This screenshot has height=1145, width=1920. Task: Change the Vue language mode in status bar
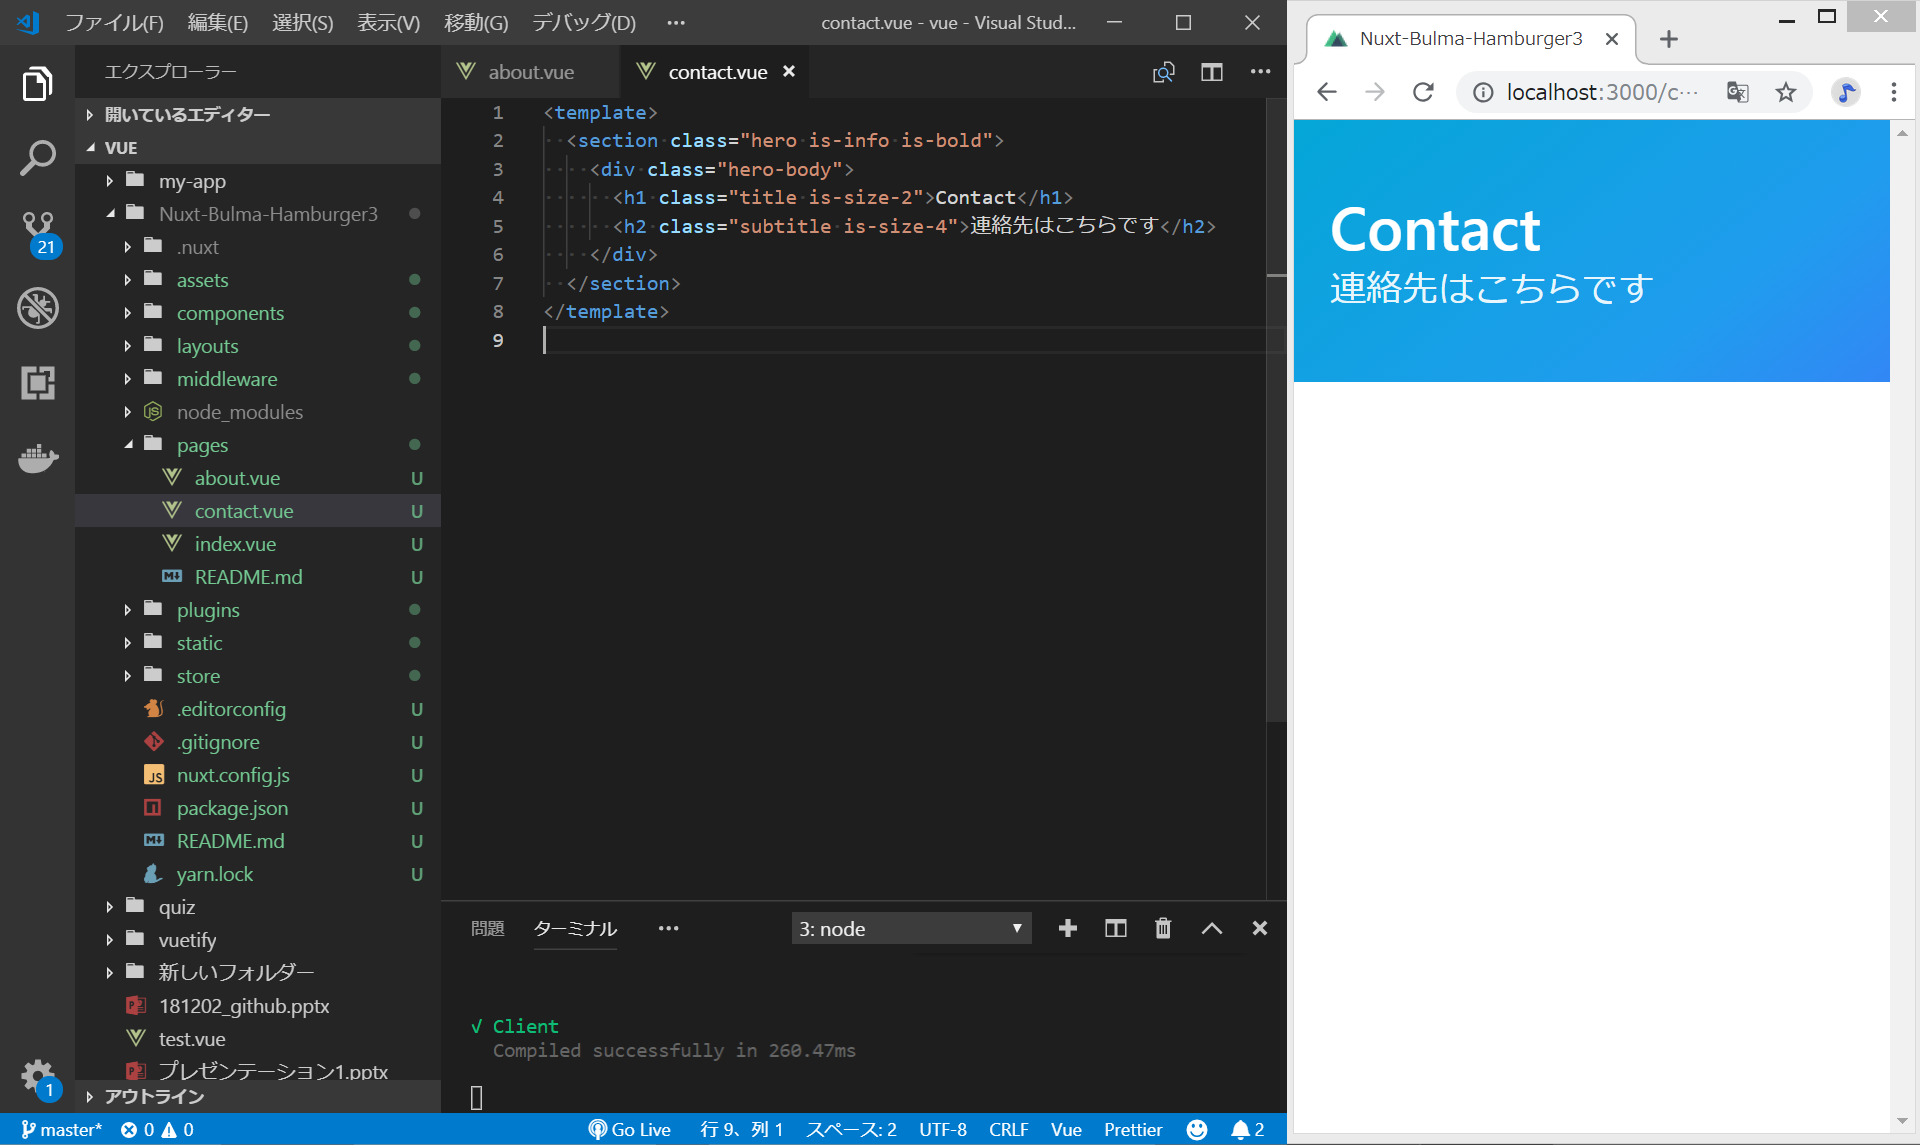tap(1066, 1129)
